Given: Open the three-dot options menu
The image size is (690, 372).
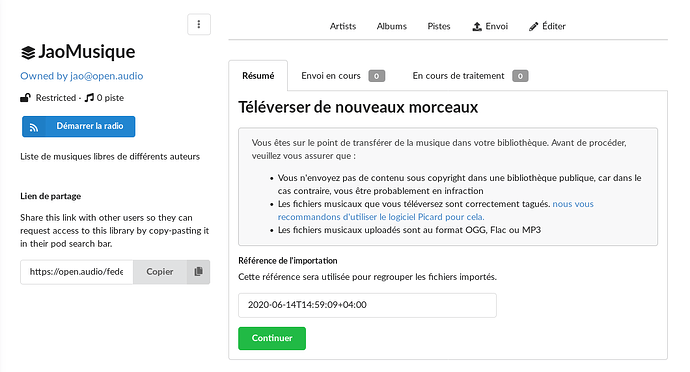Looking at the screenshot, I should pos(199,24).
